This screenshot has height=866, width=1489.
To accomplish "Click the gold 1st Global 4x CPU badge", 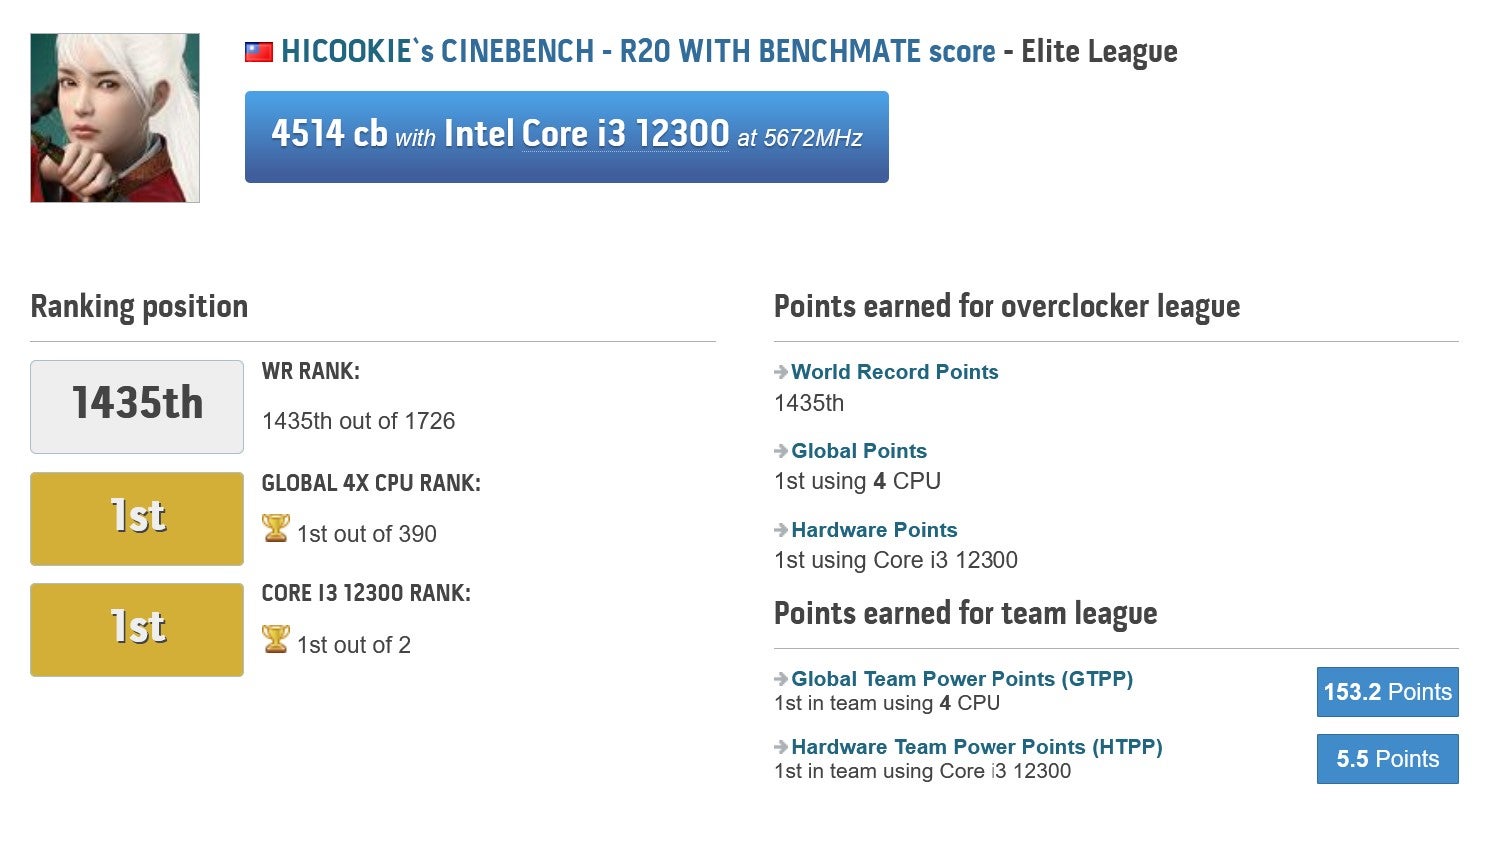I will pyautogui.click(x=137, y=519).
